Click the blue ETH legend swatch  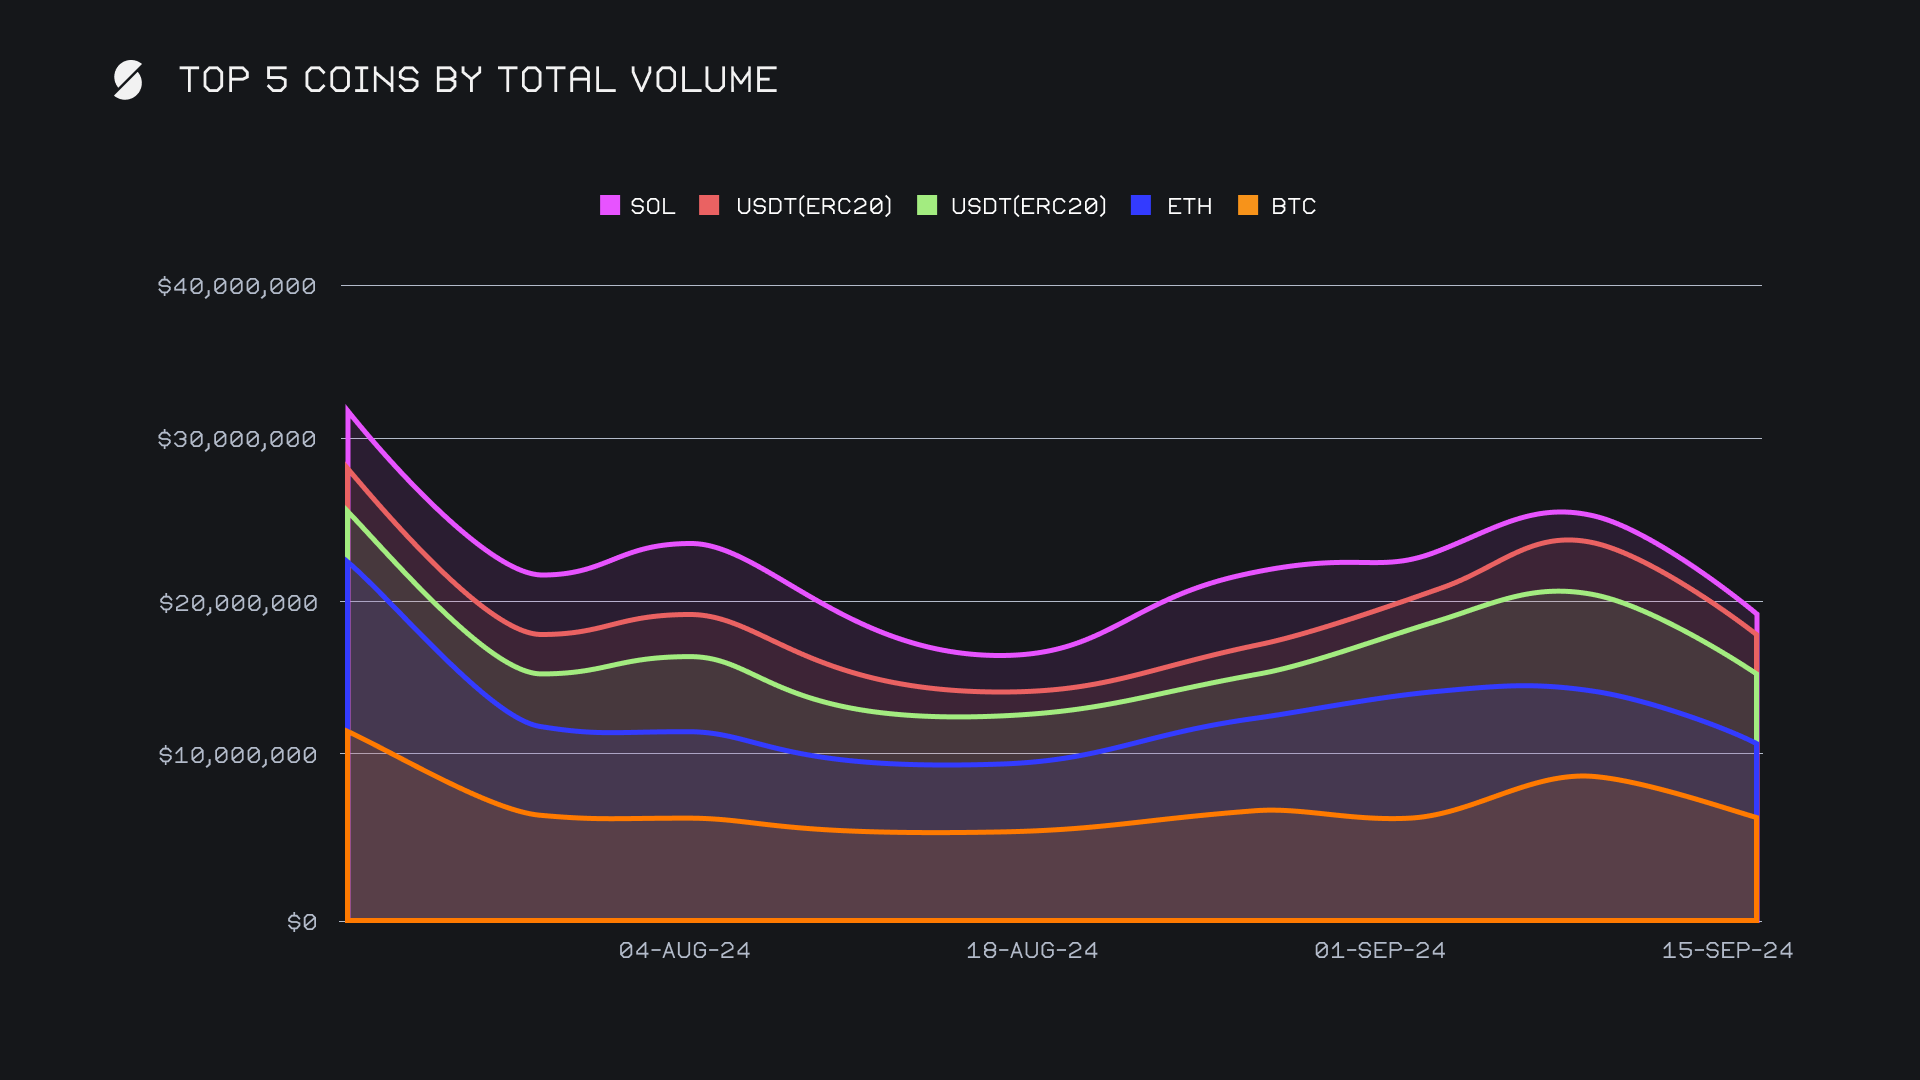pos(1141,205)
